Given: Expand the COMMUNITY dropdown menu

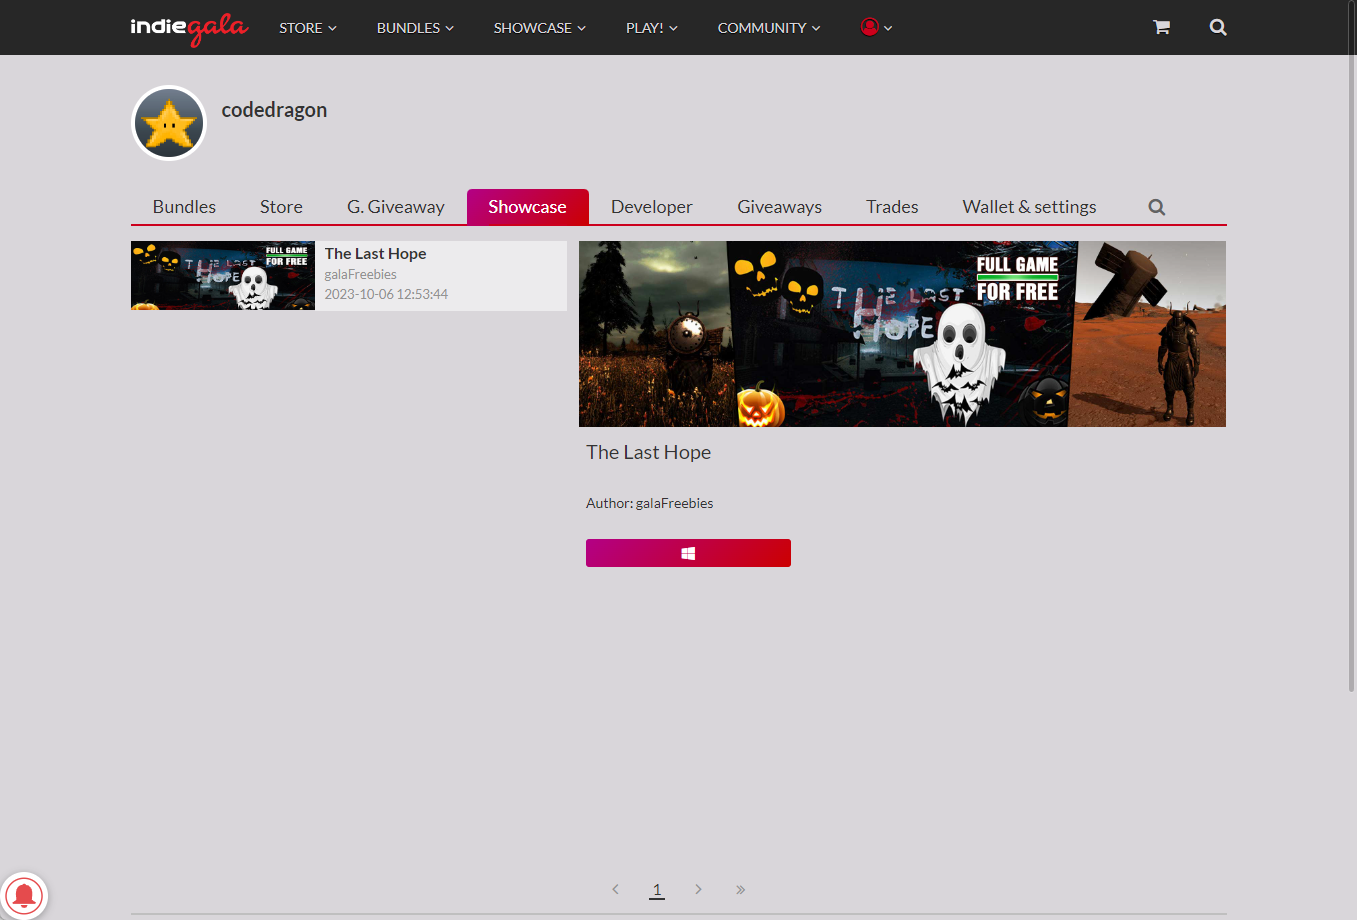Looking at the screenshot, I should click(x=769, y=28).
